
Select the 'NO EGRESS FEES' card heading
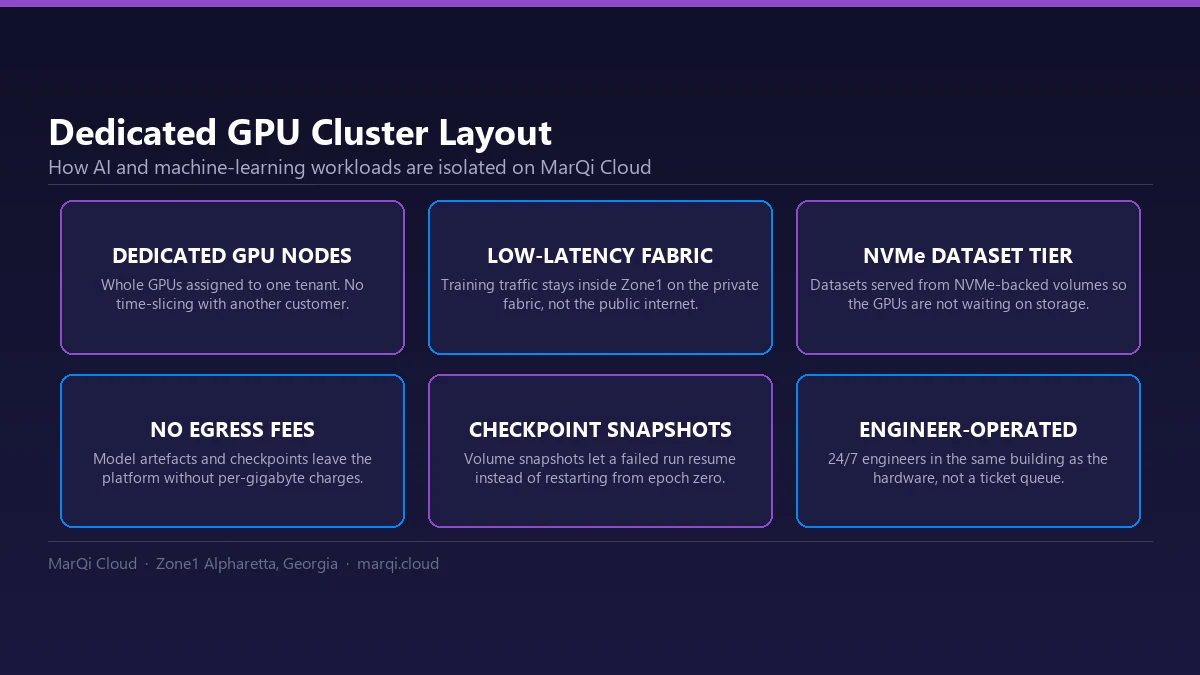tap(232, 430)
